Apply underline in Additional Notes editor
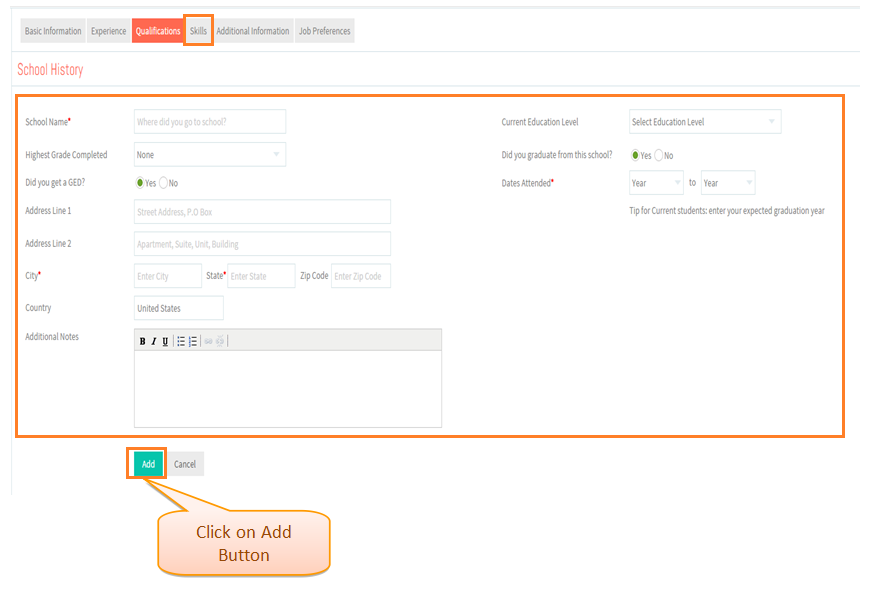This screenshot has height=596, width=873. pos(165,341)
